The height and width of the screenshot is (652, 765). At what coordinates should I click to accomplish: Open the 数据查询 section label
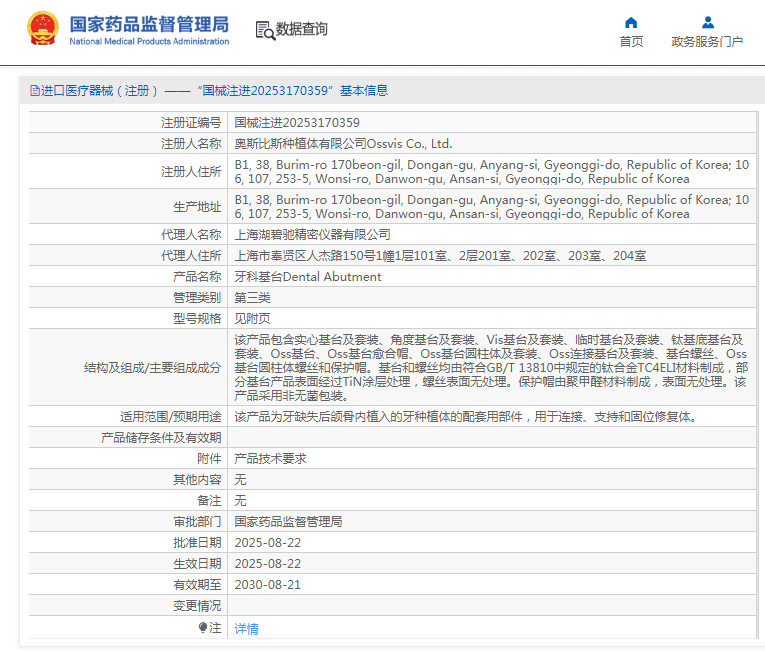point(302,30)
